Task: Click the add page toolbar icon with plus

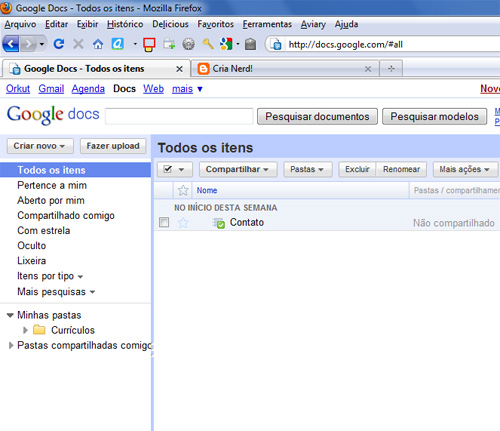Action: tap(169, 44)
